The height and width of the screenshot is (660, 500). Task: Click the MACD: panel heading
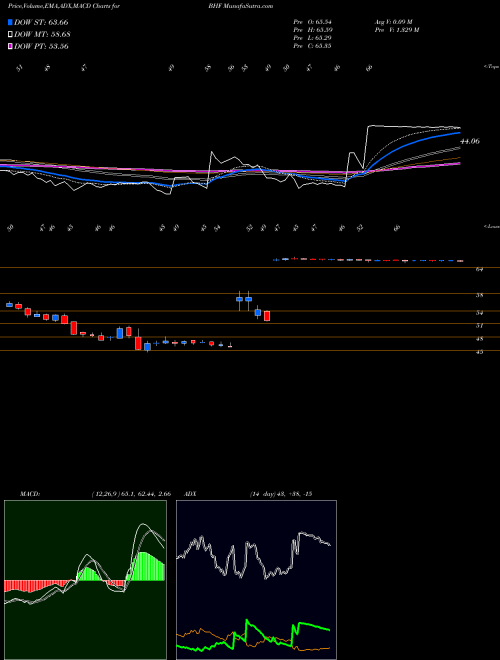pyautogui.click(x=30, y=494)
